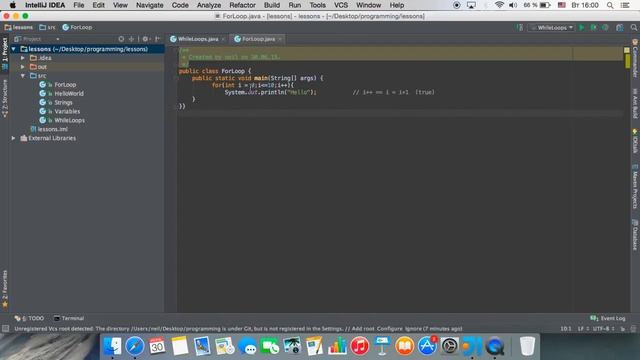Toggle the Commander tool window
Screen dimensions: 640x360
click(635, 58)
